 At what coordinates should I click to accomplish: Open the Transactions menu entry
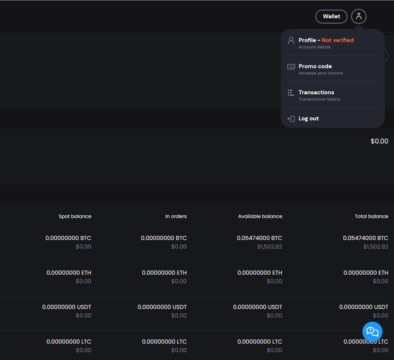click(x=333, y=95)
